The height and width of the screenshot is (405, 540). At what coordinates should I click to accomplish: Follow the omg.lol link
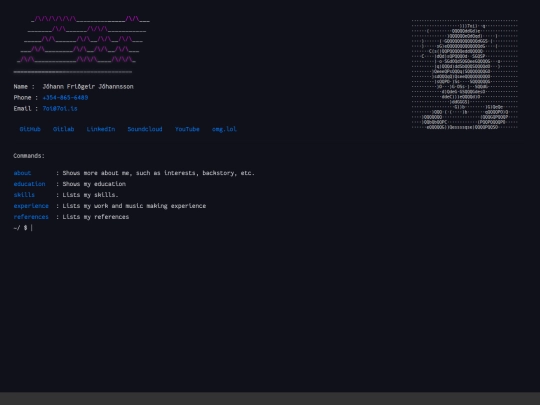224,129
